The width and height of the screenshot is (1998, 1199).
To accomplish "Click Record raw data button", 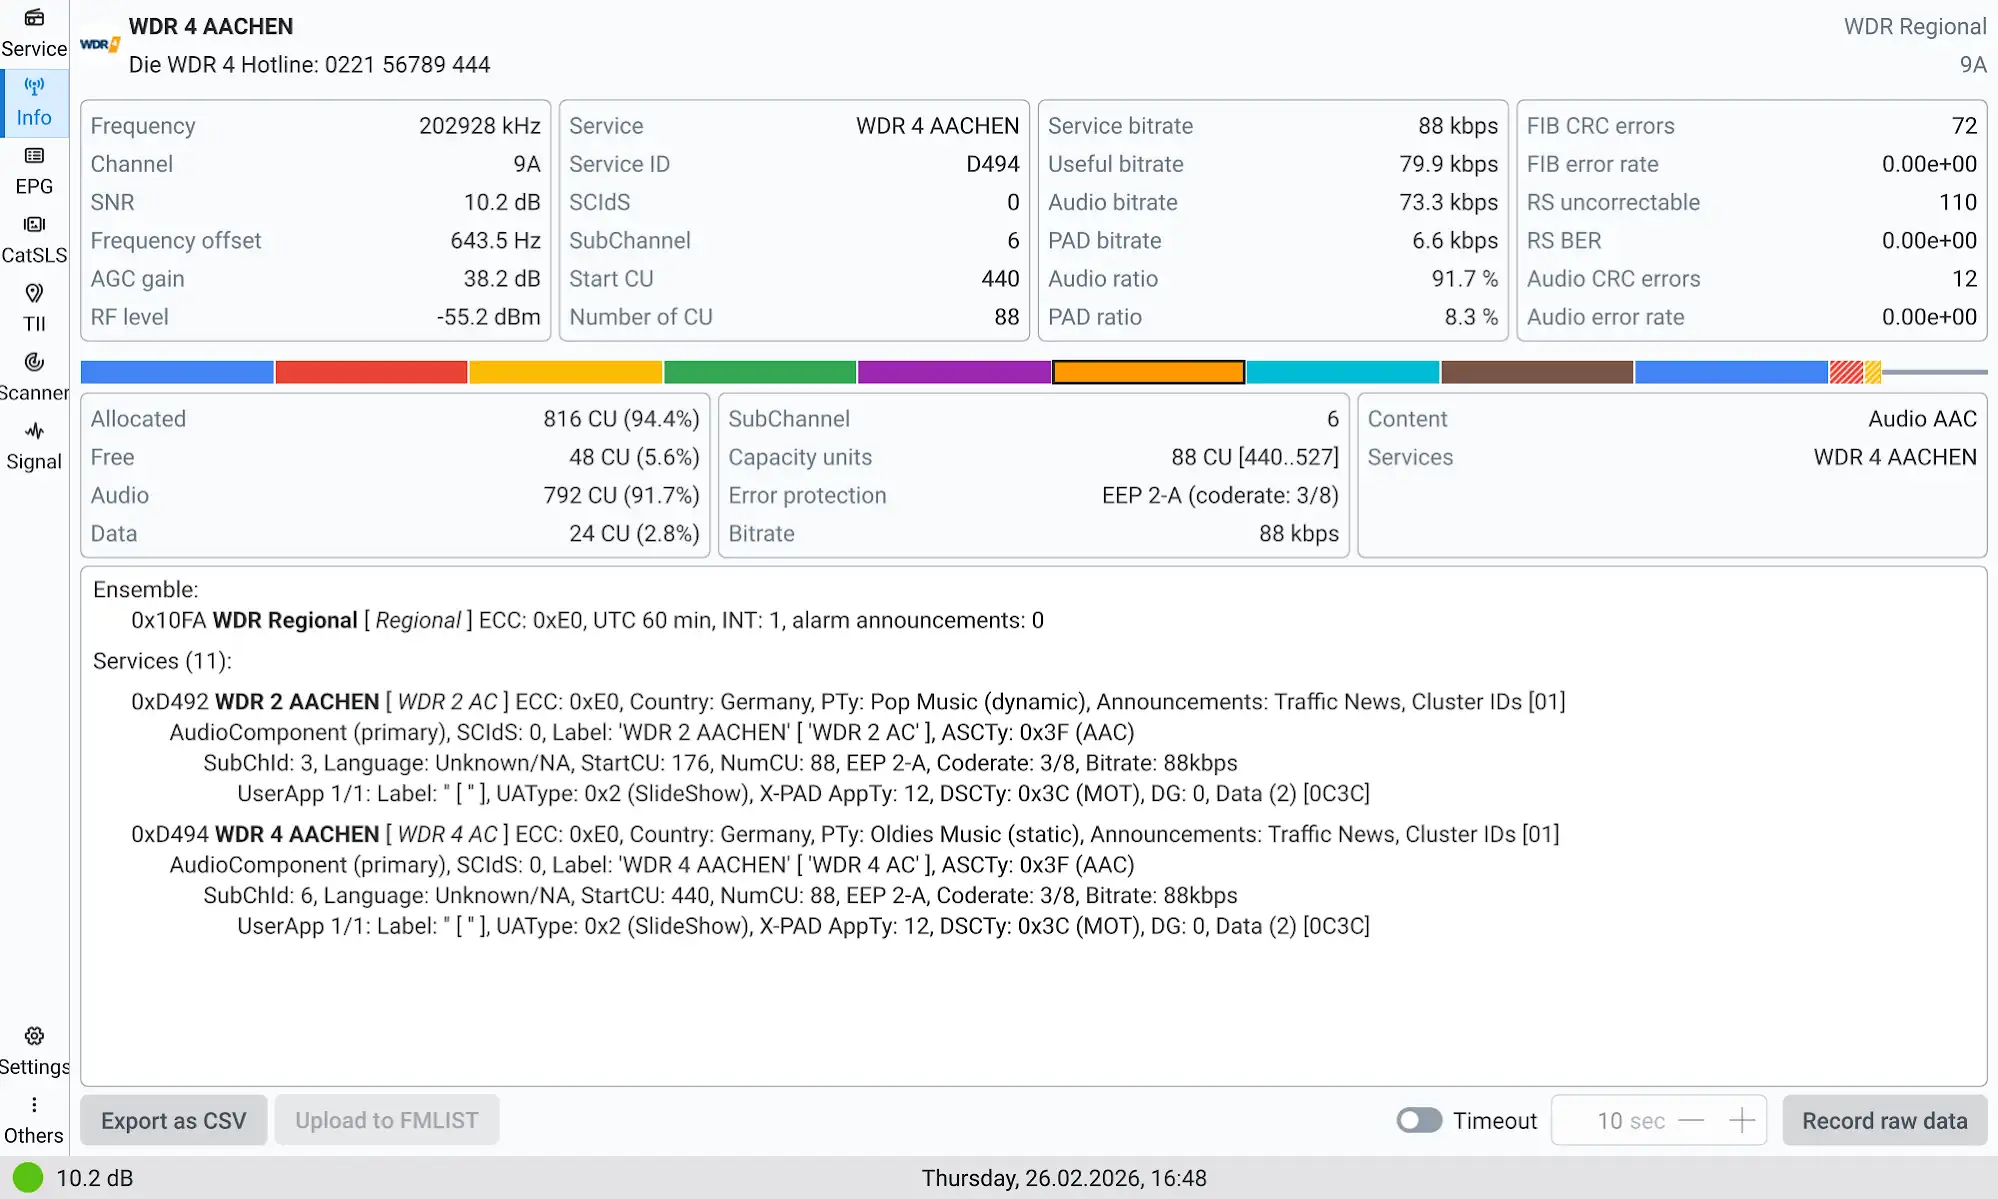I will pyautogui.click(x=1884, y=1120).
